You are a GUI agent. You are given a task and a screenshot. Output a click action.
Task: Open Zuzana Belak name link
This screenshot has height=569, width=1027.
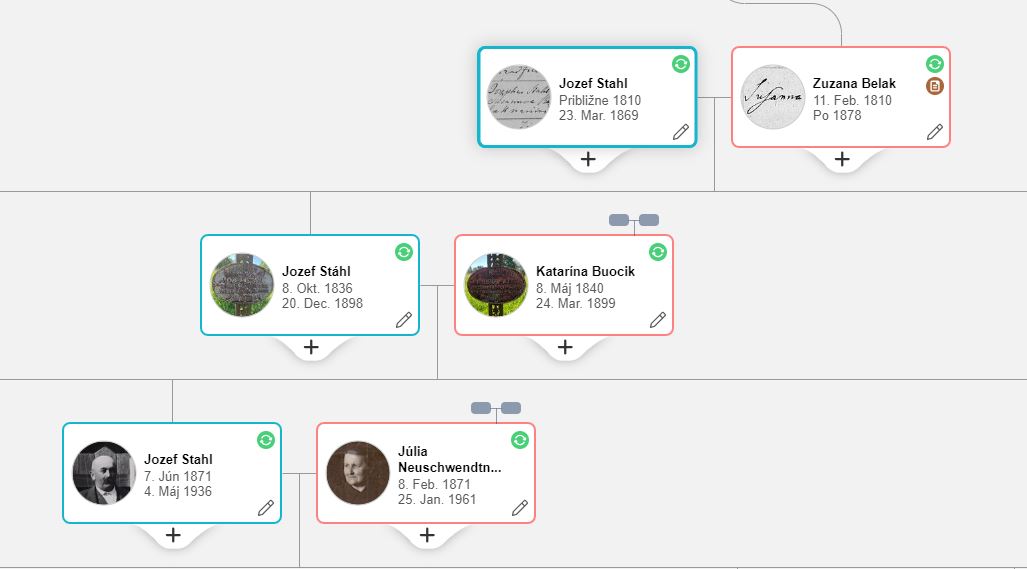[854, 84]
